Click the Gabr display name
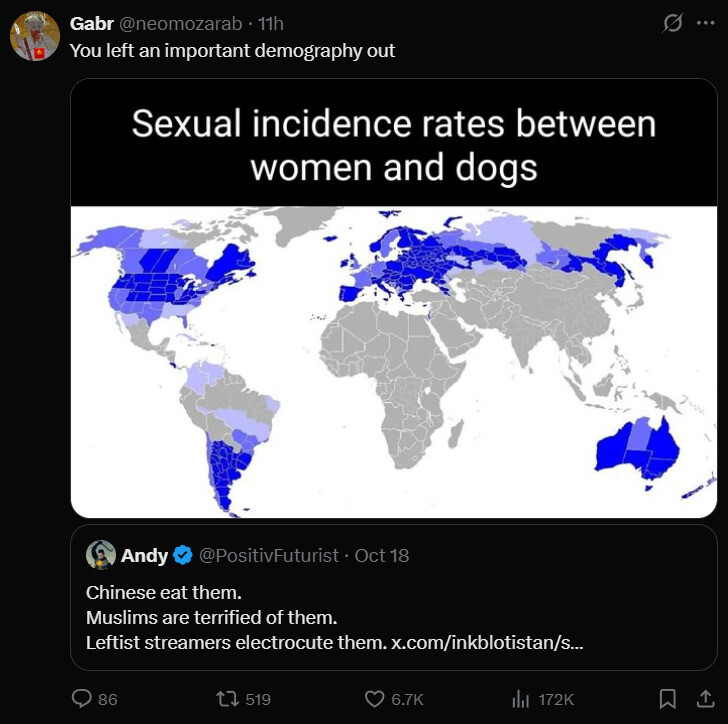This screenshot has height=724, width=728. (x=91, y=24)
